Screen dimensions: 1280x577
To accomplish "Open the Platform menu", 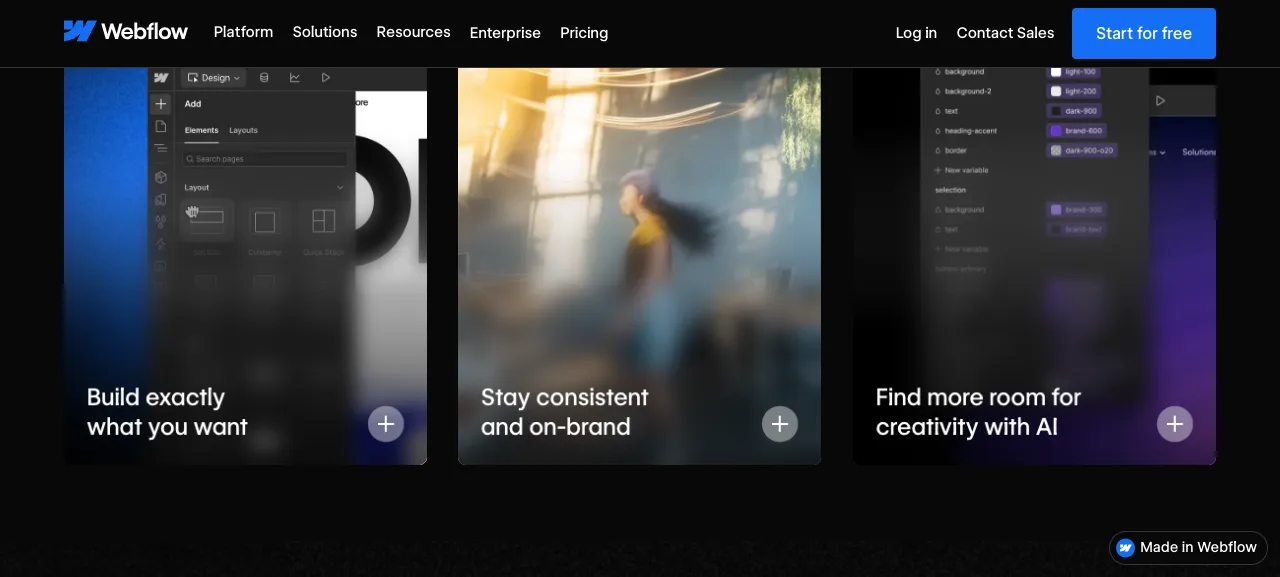I will [243, 32].
